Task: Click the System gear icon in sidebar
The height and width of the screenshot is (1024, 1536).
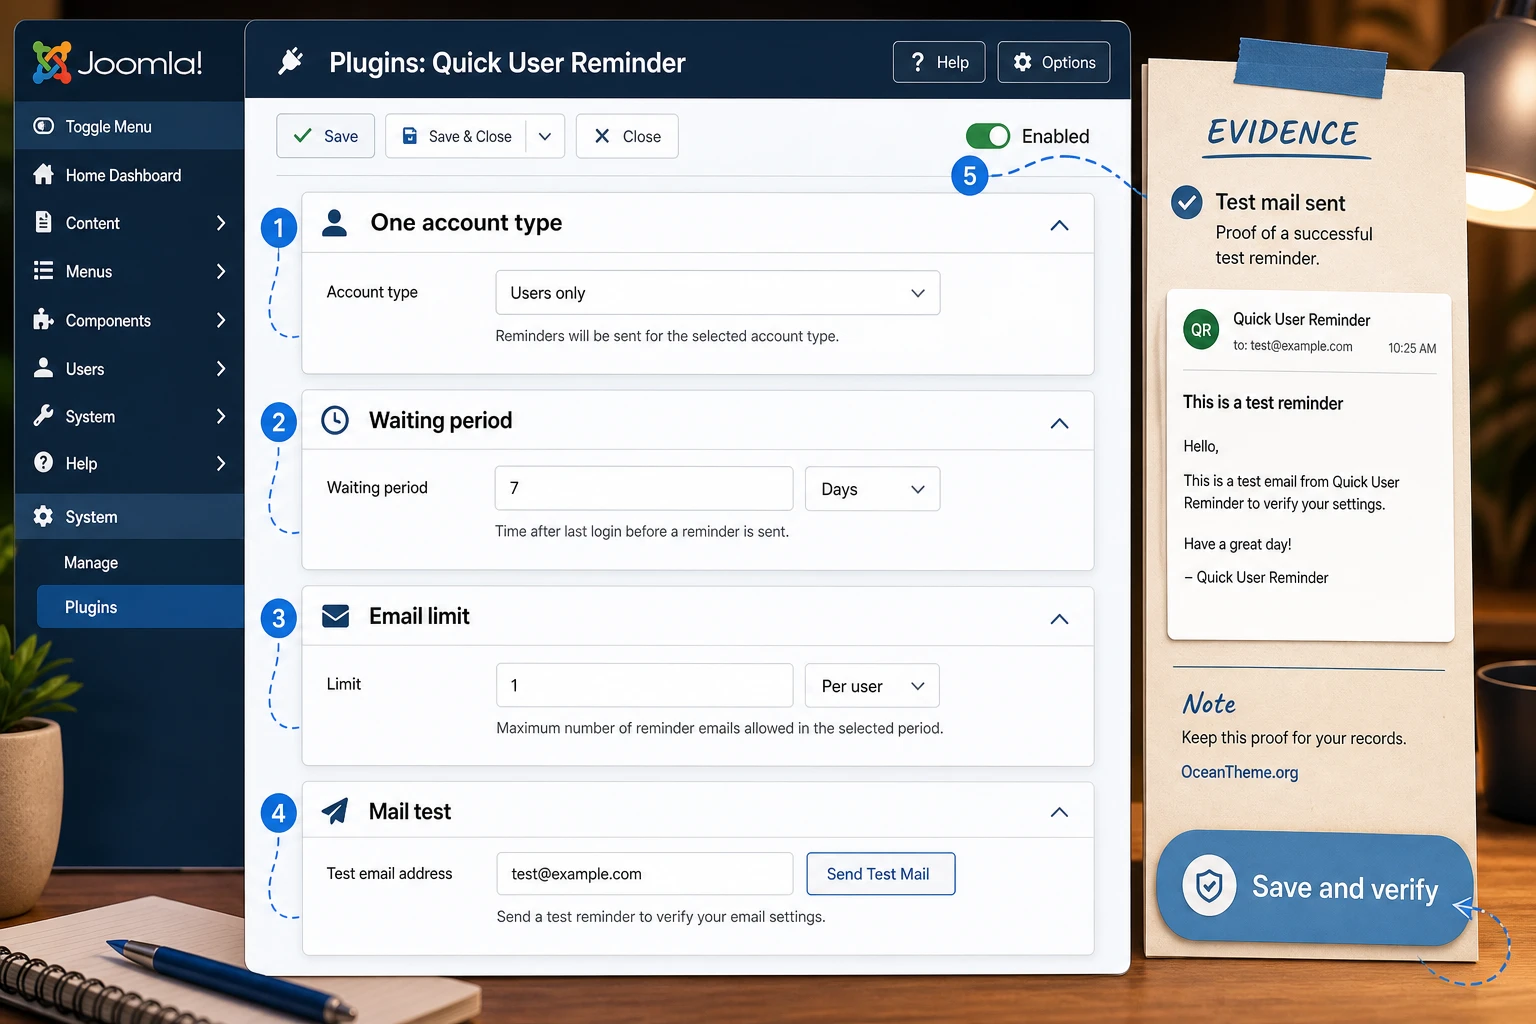Action: [43, 516]
